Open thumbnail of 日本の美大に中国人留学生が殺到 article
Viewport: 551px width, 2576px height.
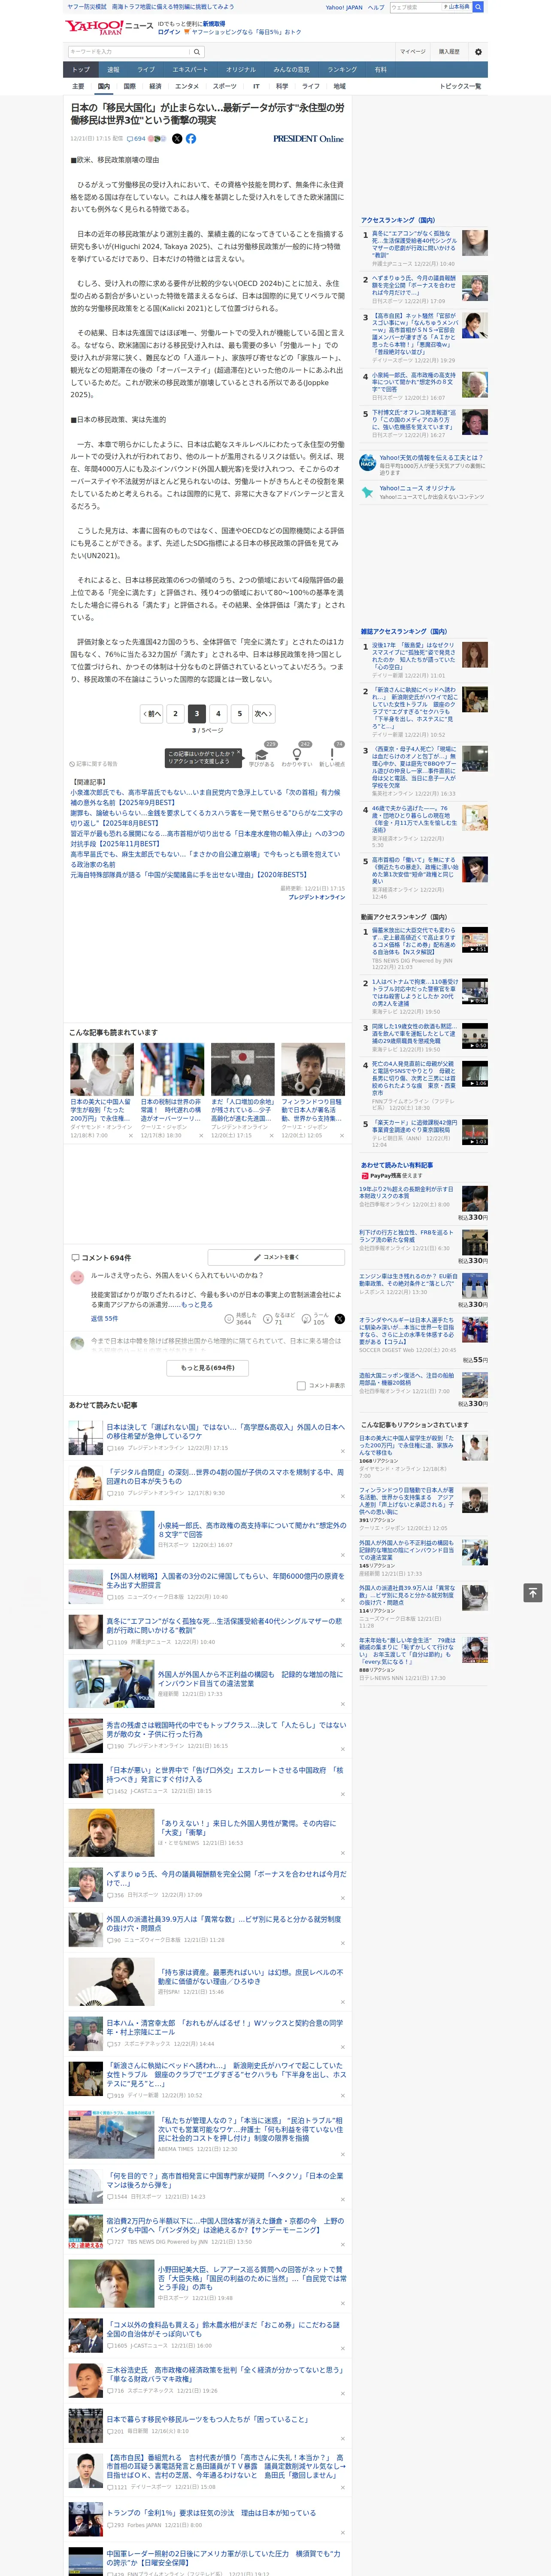pos(102,1070)
